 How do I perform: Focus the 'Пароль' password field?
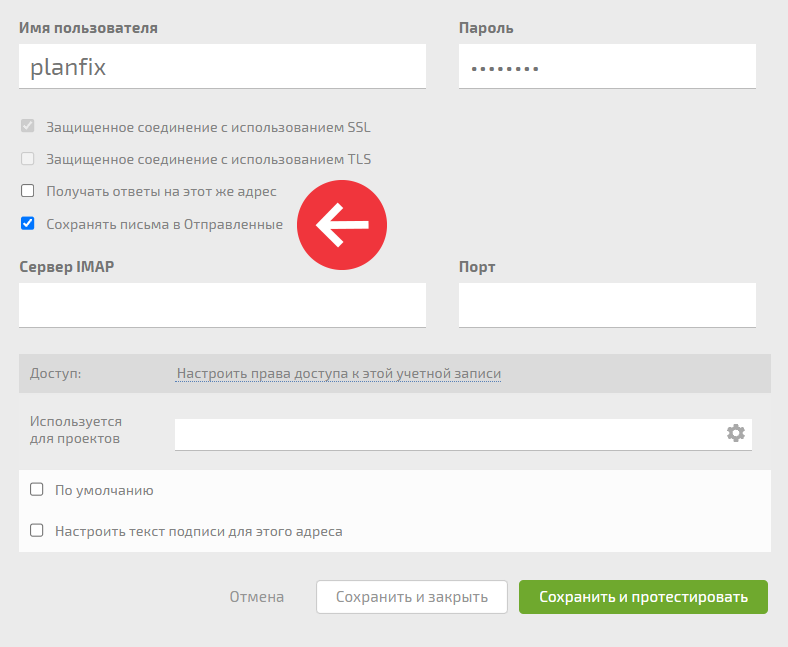point(607,66)
